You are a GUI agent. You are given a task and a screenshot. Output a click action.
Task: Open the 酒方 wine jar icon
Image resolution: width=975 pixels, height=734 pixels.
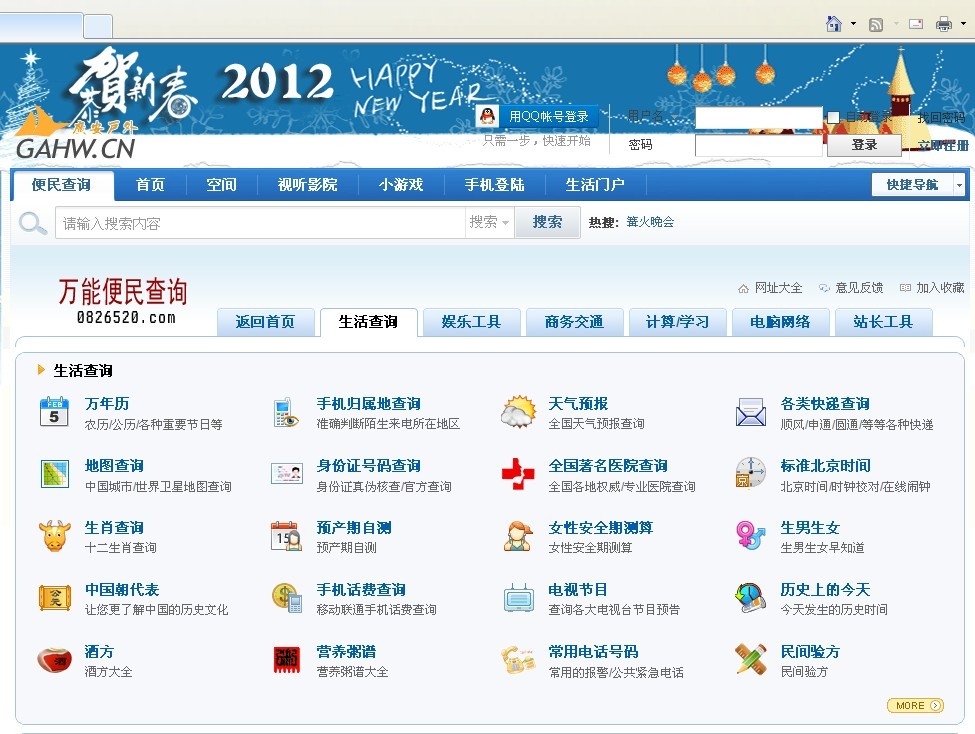click(x=54, y=660)
